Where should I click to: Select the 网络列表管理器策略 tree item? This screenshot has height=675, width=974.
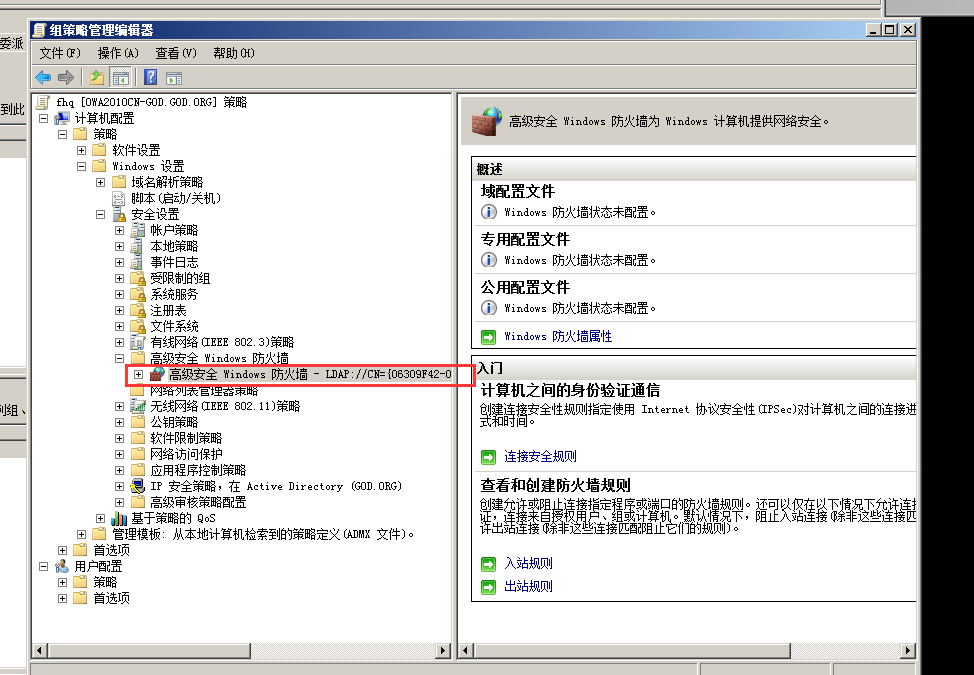204,391
